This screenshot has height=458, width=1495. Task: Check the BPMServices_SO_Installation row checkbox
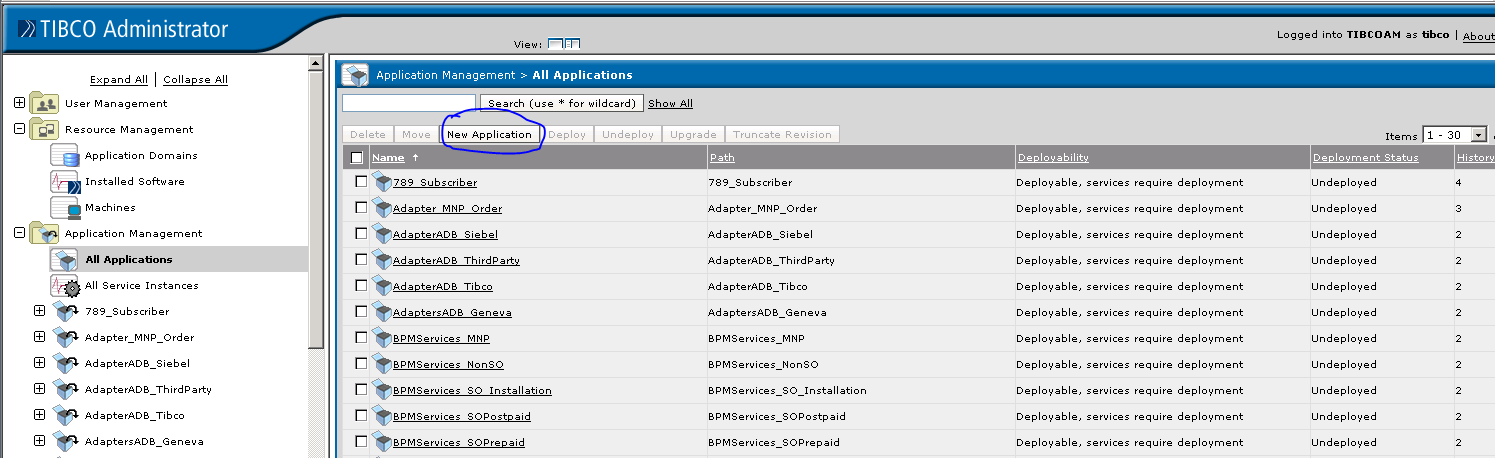361,390
